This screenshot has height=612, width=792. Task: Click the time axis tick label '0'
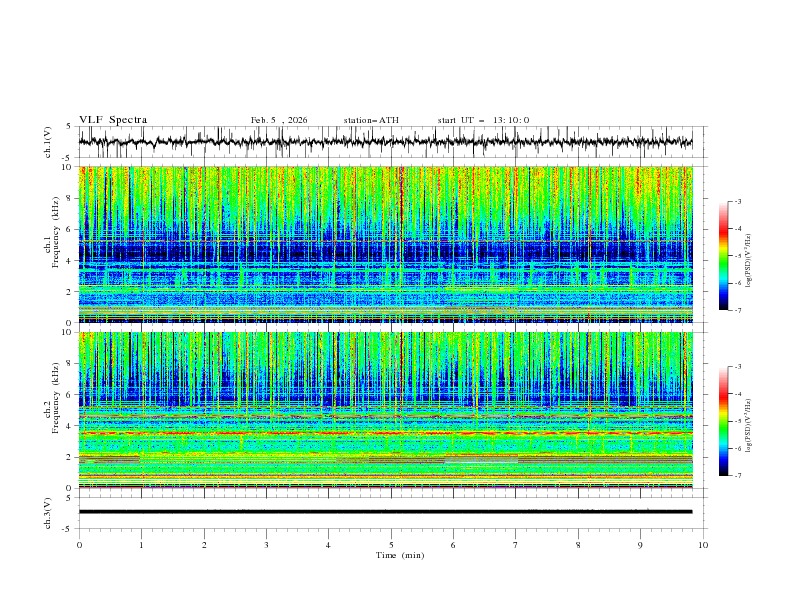click(x=79, y=545)
